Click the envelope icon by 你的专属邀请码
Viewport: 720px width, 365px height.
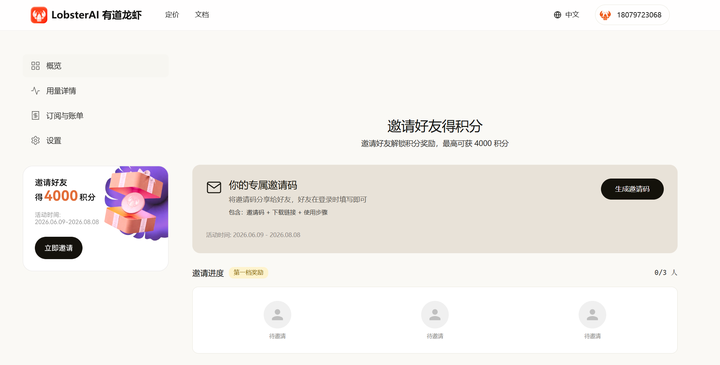214,187
